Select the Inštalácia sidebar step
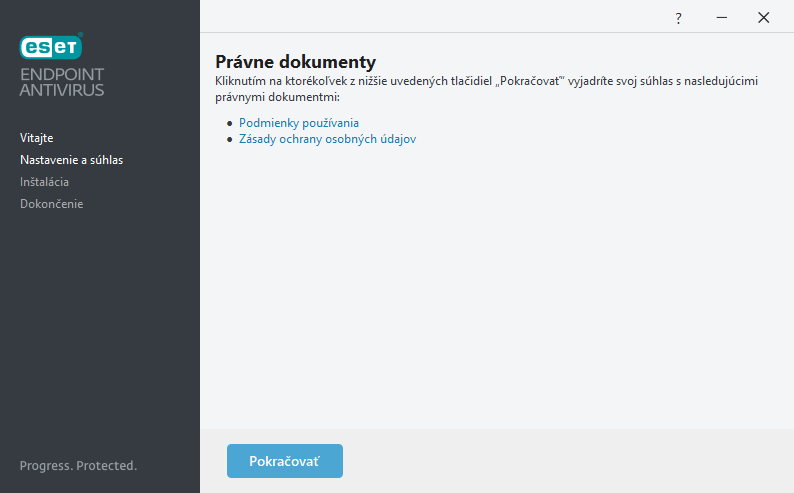Viewport: 794px width, 493px height. pyautogui.click(x=45, y=182)
